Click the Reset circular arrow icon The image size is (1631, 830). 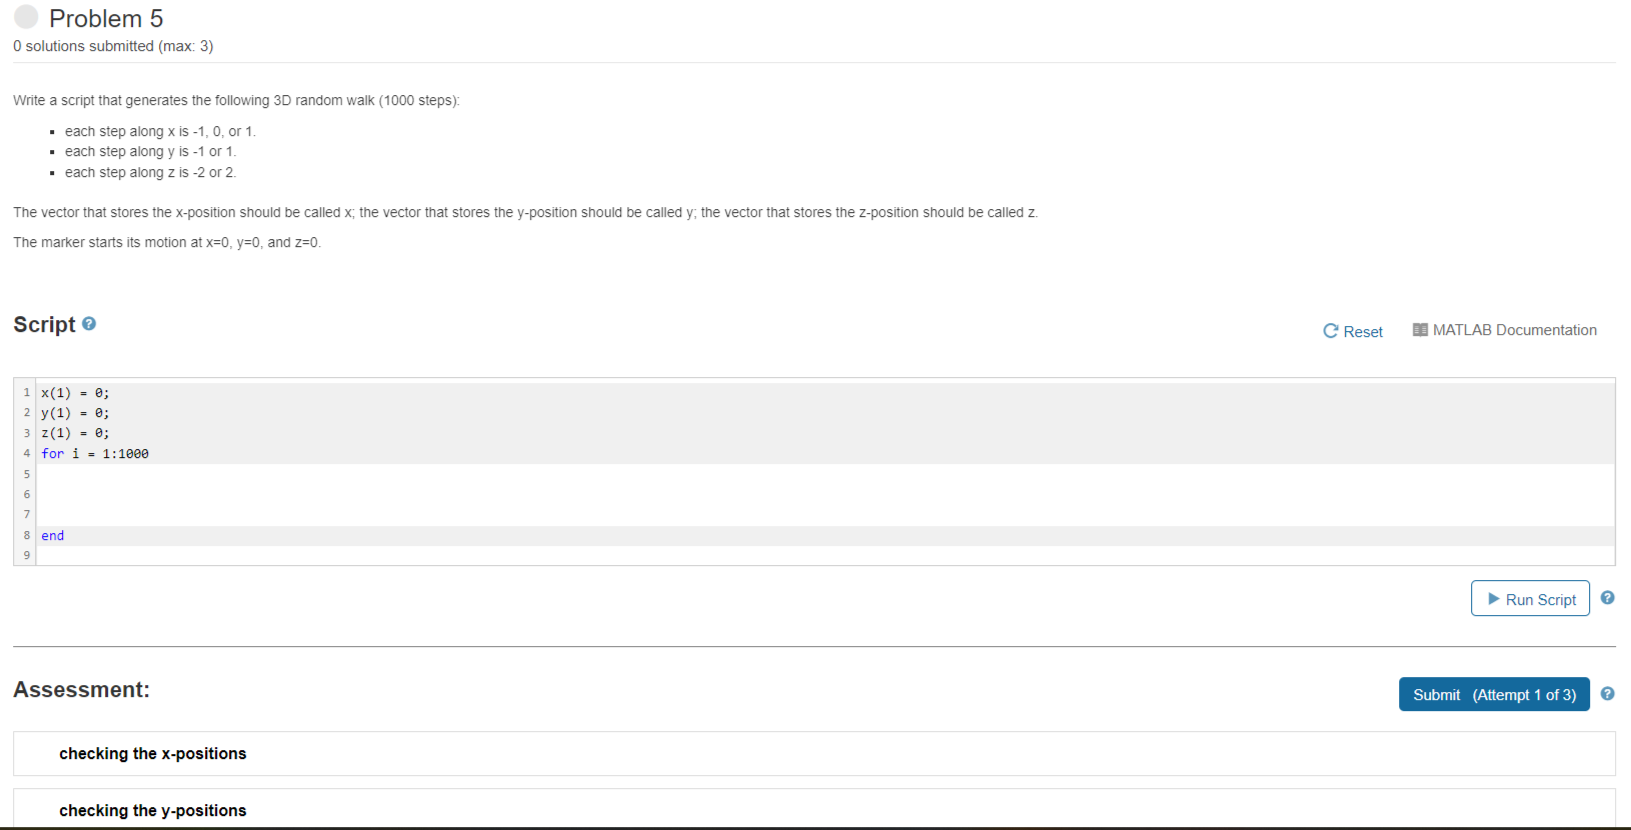coord(1330,331)
